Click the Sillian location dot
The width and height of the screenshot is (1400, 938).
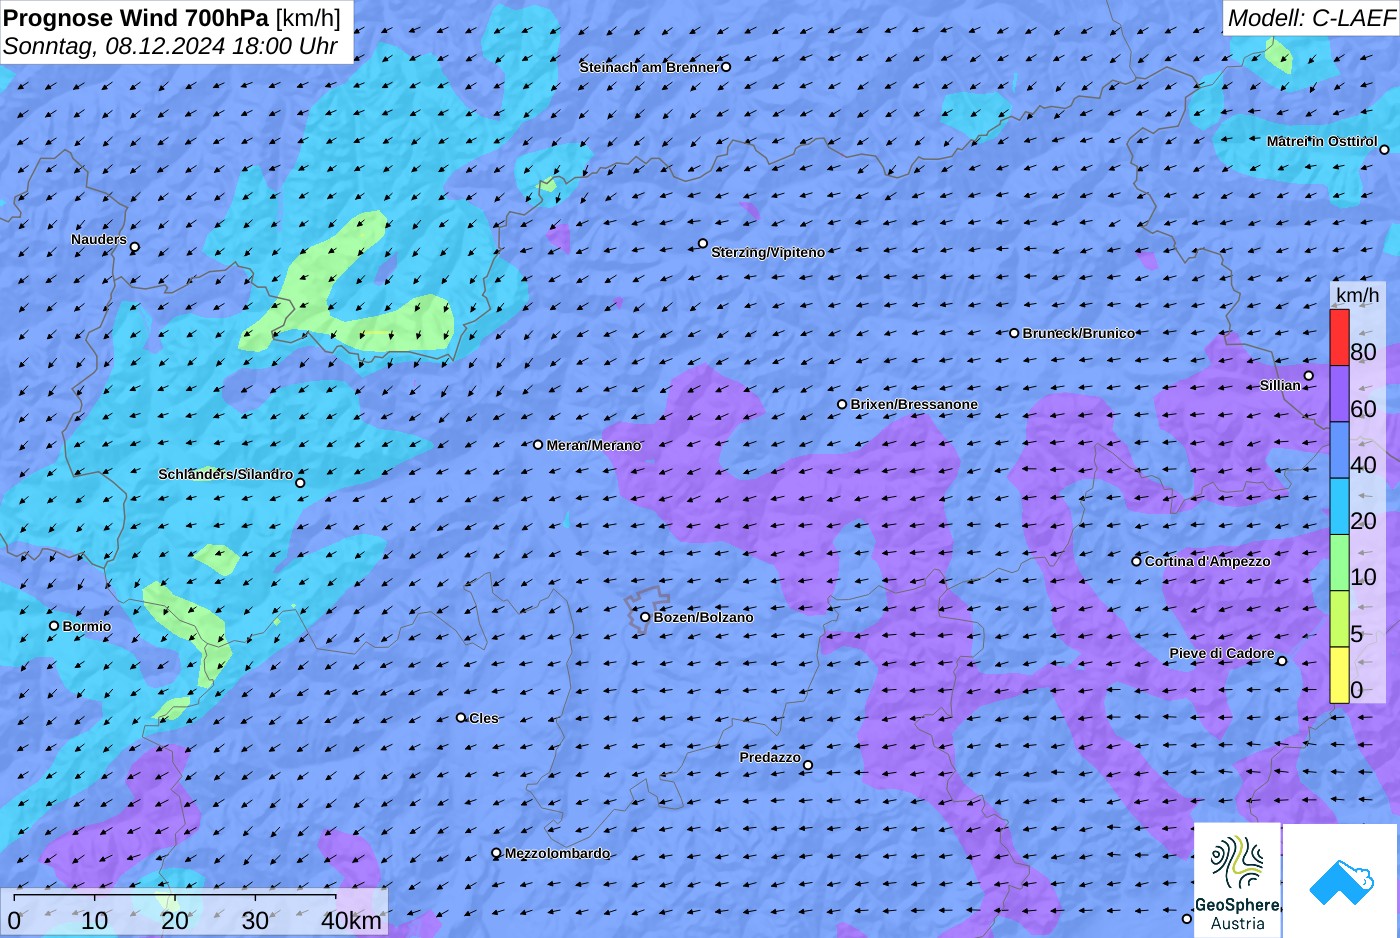click(1308, 376)
